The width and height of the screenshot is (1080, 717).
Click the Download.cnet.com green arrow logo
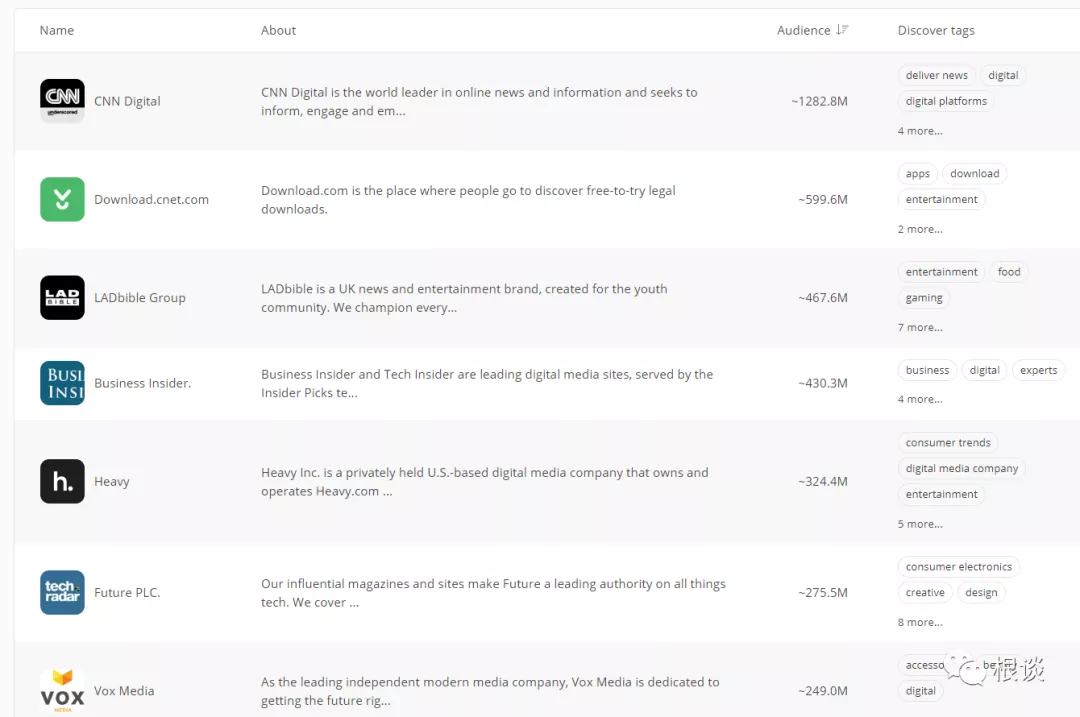(x=62, y=199)
